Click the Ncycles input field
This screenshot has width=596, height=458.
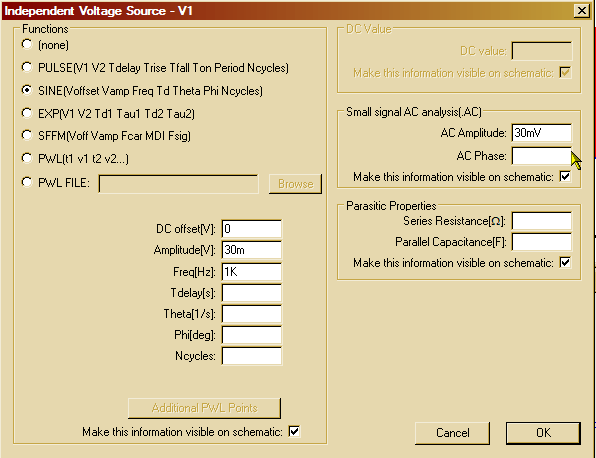pyautogui.click(x=252, y=356)
